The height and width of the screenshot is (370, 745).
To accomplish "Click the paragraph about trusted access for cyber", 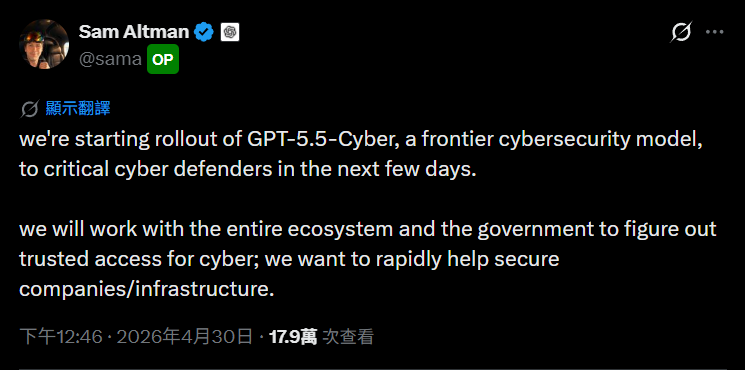I will coord(368,259).
